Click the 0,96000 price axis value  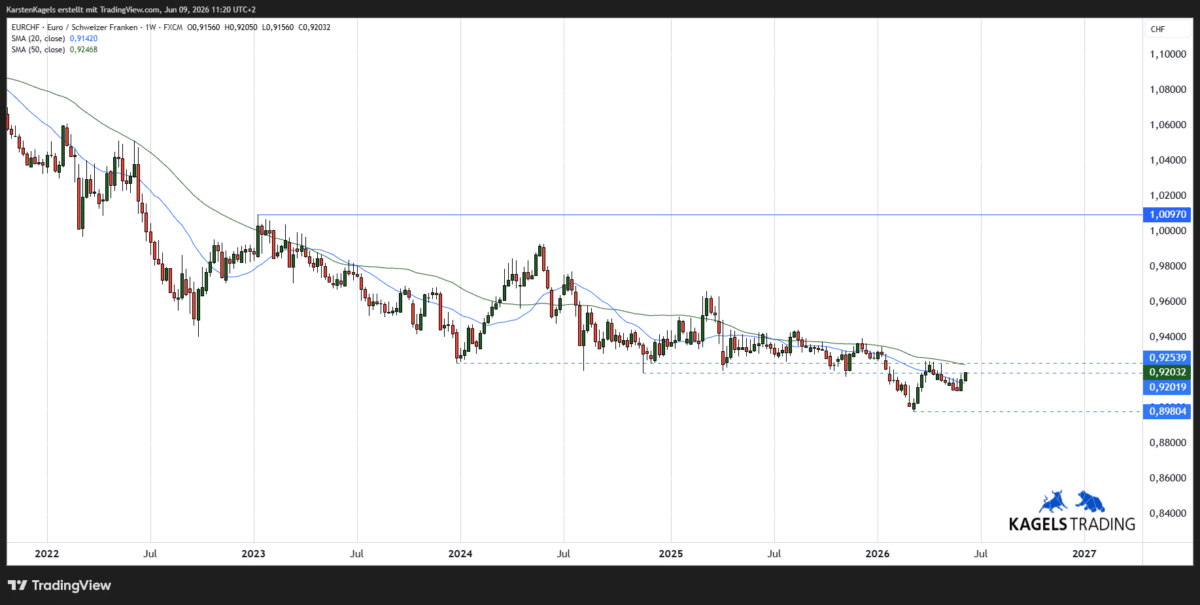1169,301
